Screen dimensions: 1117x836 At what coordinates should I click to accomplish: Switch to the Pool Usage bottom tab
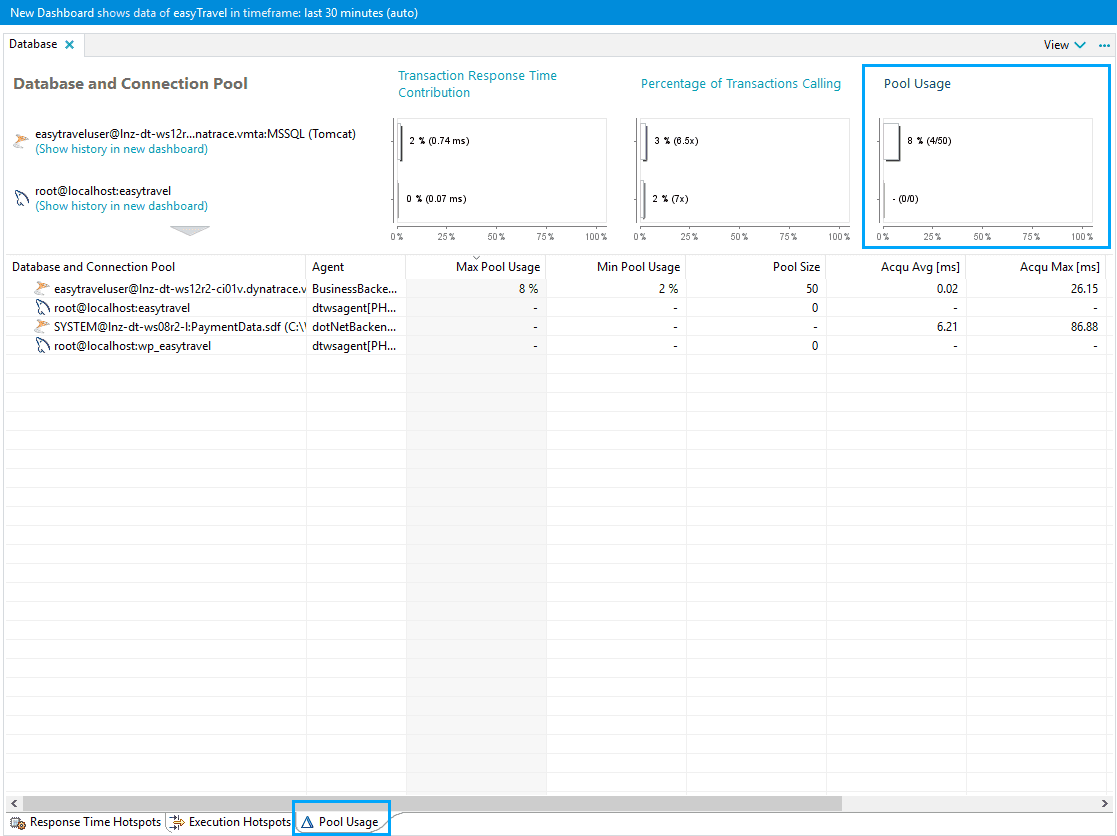point(341,822)
